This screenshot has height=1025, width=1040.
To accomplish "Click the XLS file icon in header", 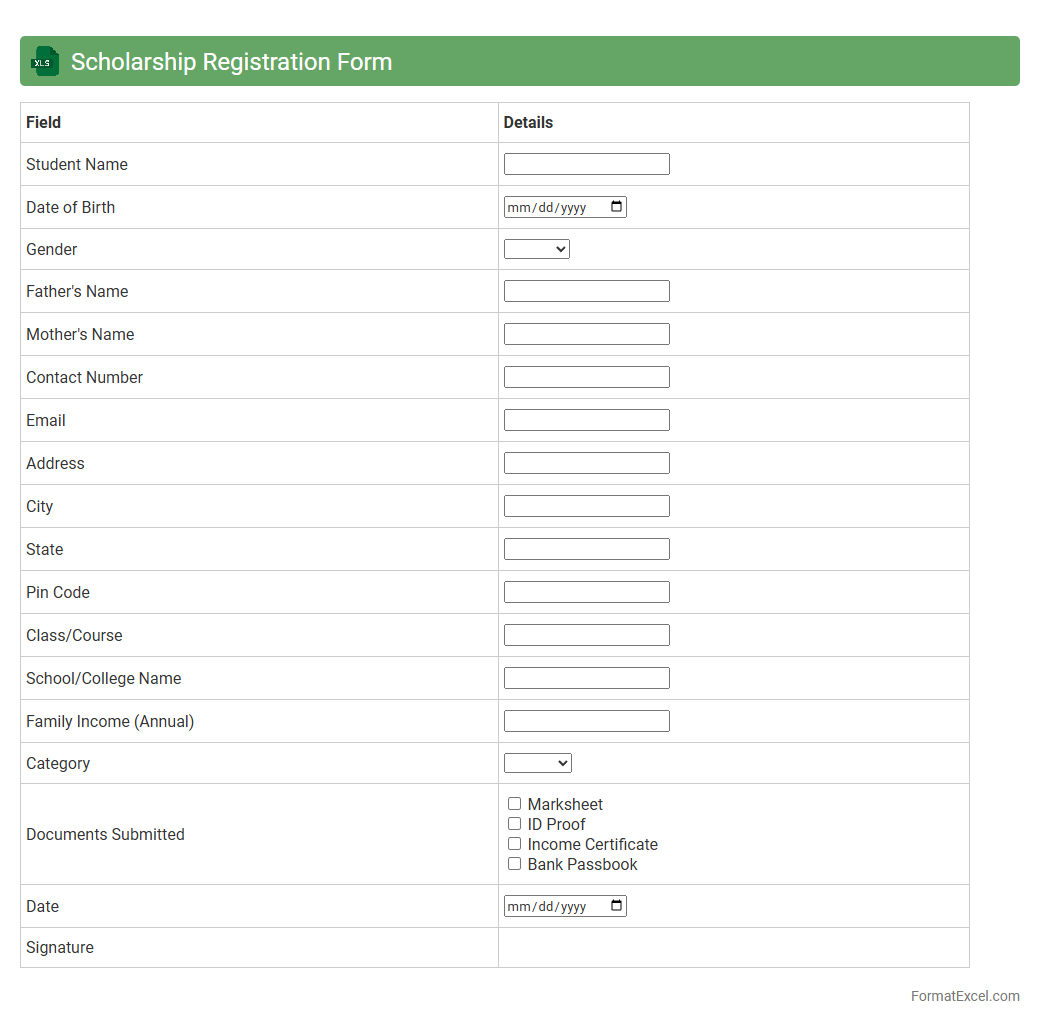I will [45, 61].
